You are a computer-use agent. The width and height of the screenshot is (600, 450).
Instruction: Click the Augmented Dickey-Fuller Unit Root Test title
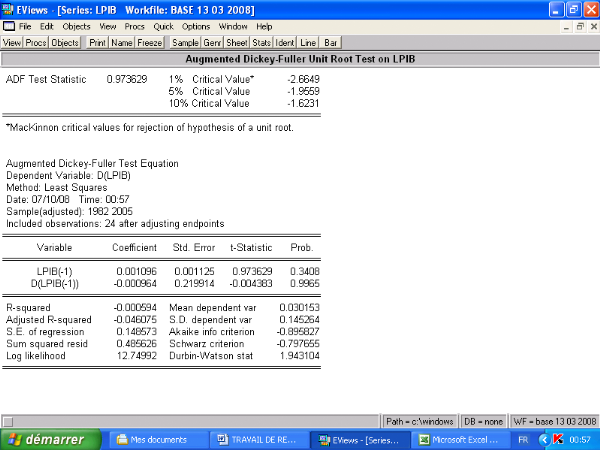pyautogui.click(x=300, y=59)
